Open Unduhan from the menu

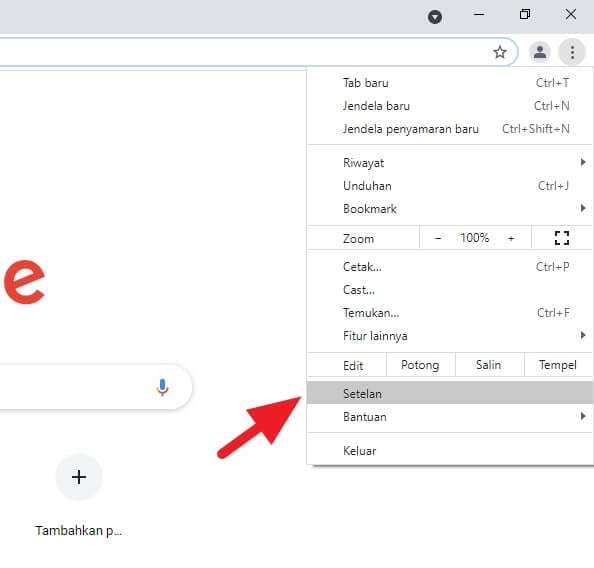[450, 186]
